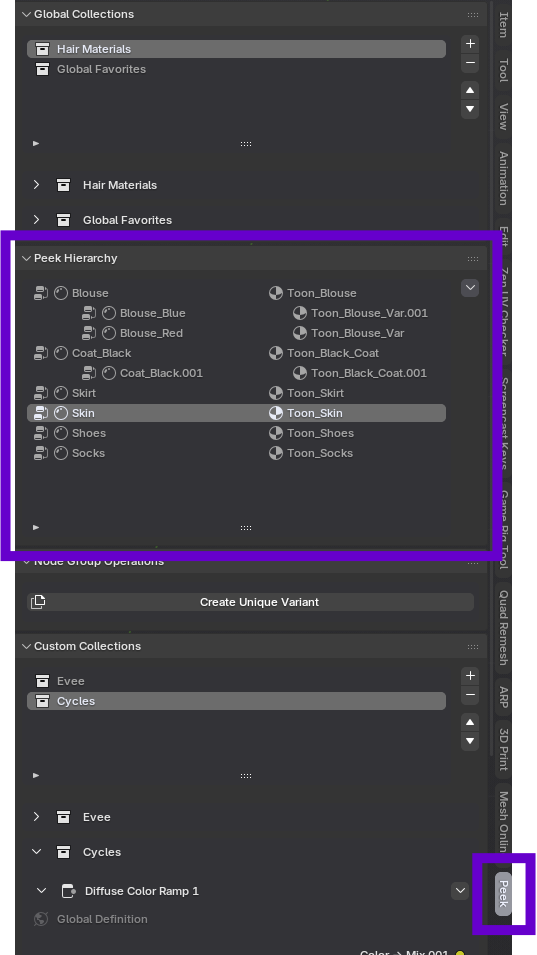Open the Peek sidebar tab
Image resolution: width=537 pixels, height=955 pixels.
504,893
